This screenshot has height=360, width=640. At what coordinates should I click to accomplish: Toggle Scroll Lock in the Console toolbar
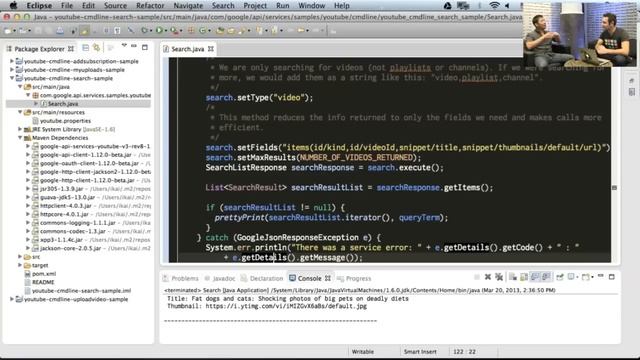click(x=524, y=277)
